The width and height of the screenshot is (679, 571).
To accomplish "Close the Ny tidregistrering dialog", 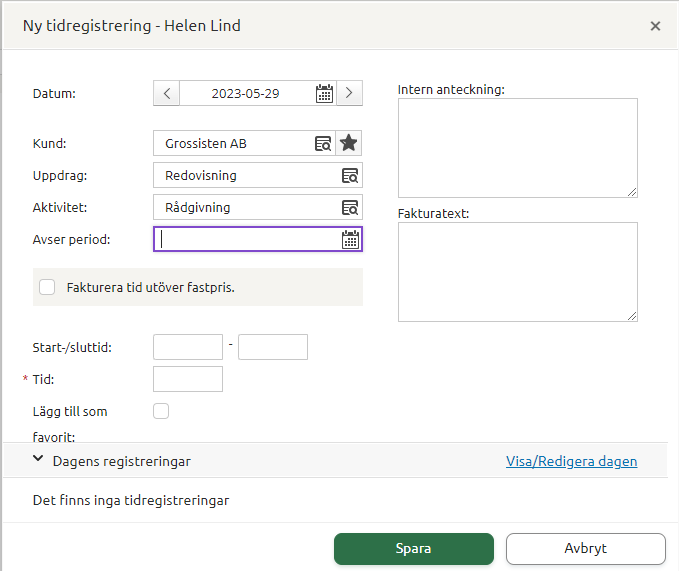I will 655,26.
